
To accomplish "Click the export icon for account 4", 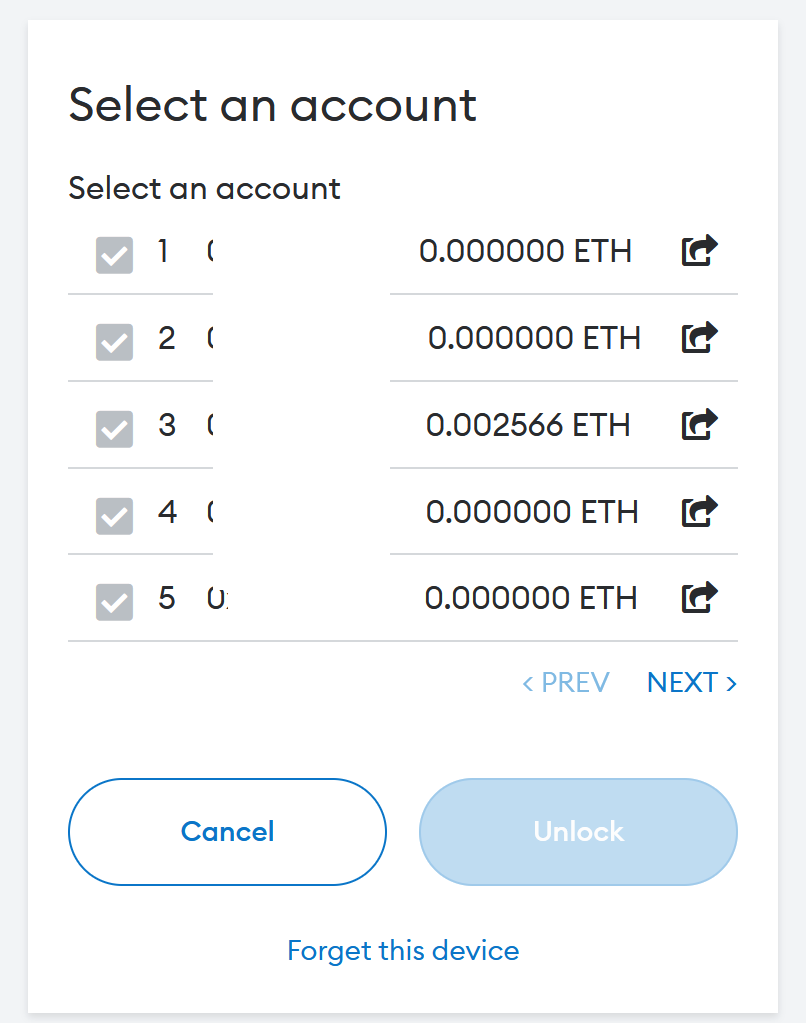I will point(699,511).
